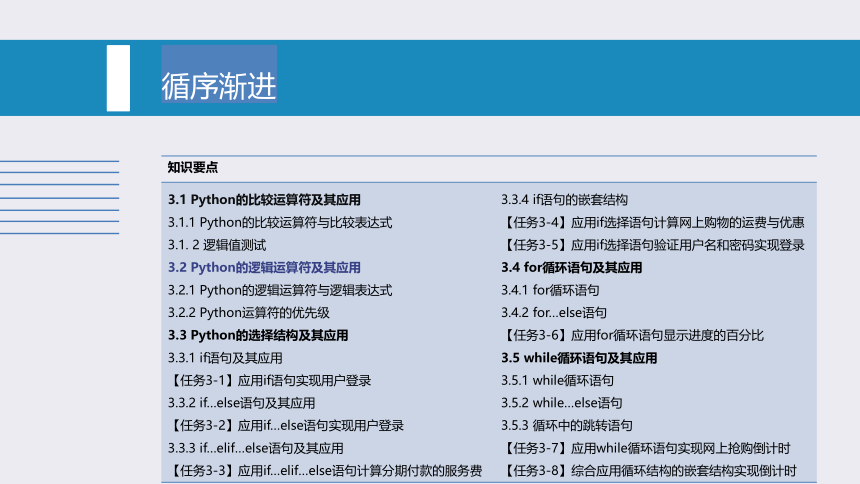Click 【任务3-1】应用if语句实现用户登录
The height and width of the screenshot is (484, 860).
(269, 380)
